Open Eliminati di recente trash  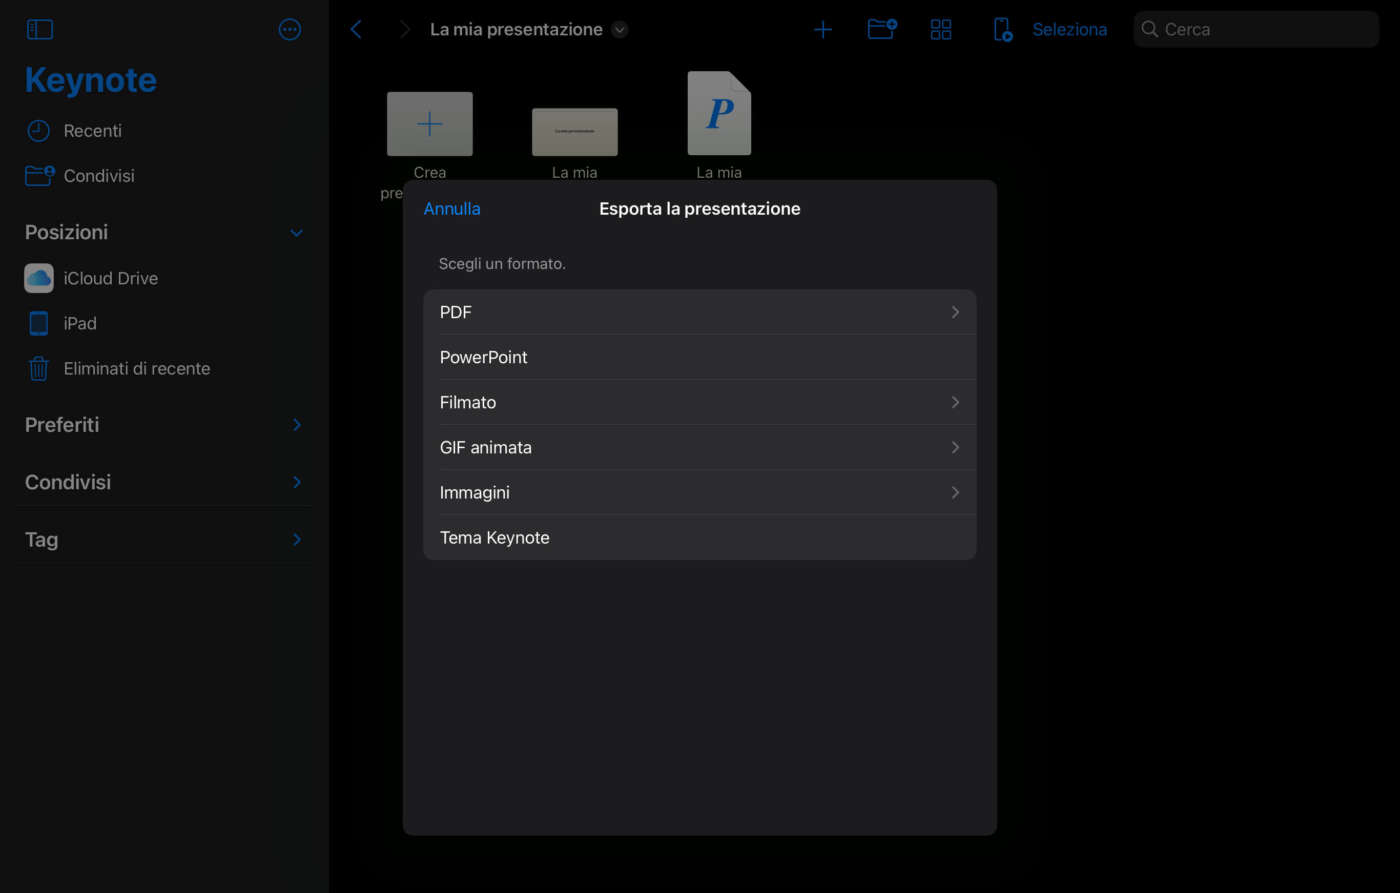click(x=118, y=368)
